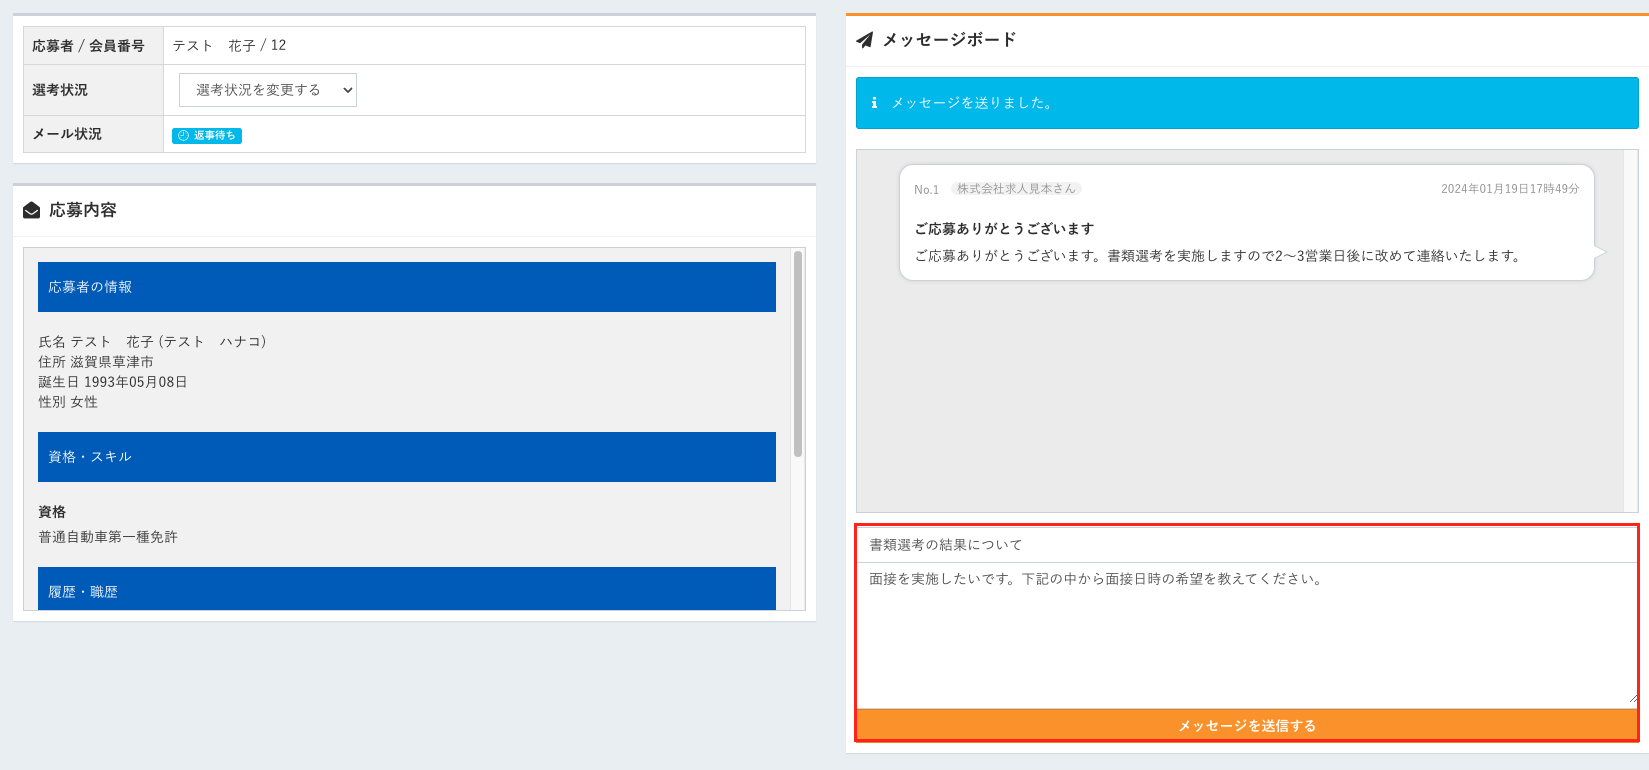This screenshot has width=1649, height=770.
Task: Click the clock icon in the 返事待ち badge
Action: point(183,136)
